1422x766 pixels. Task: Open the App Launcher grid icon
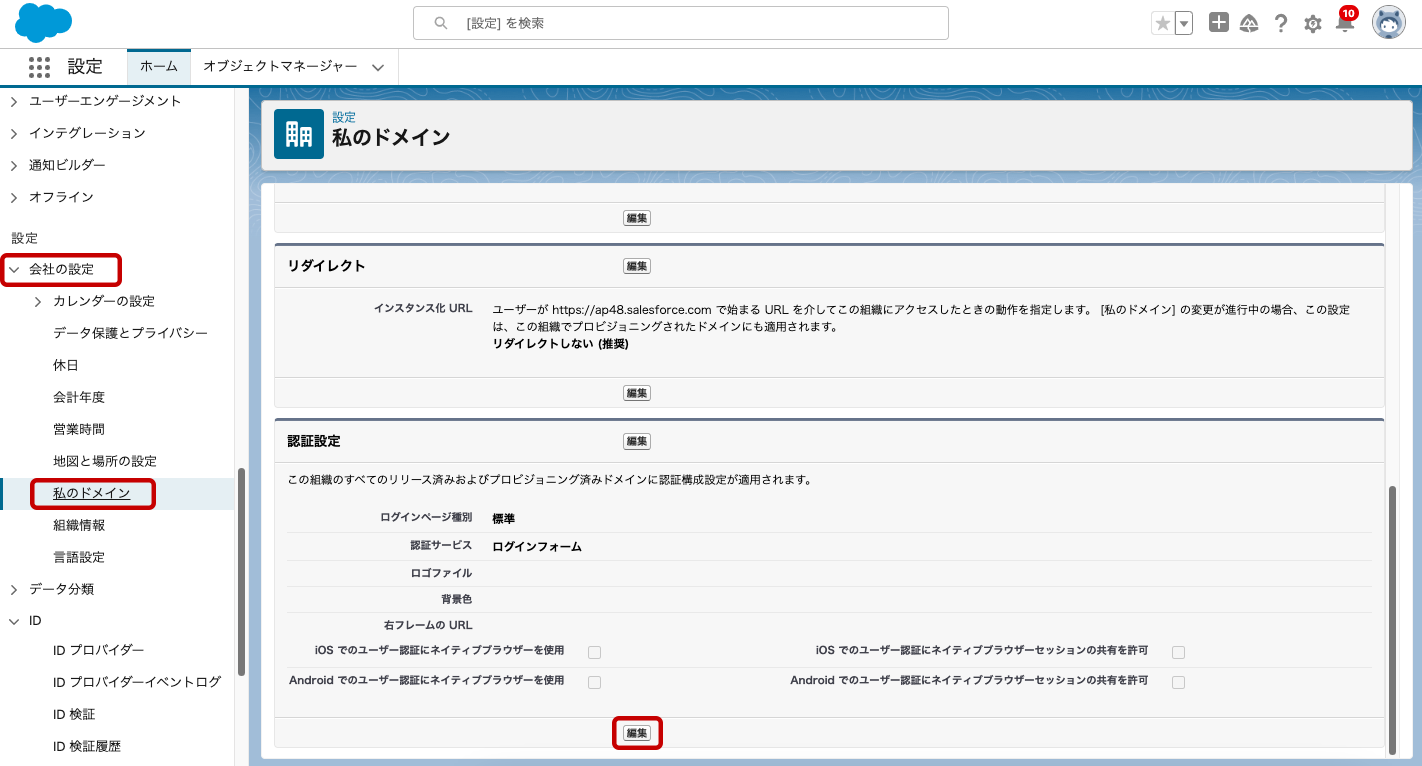[x=39, y=67]
